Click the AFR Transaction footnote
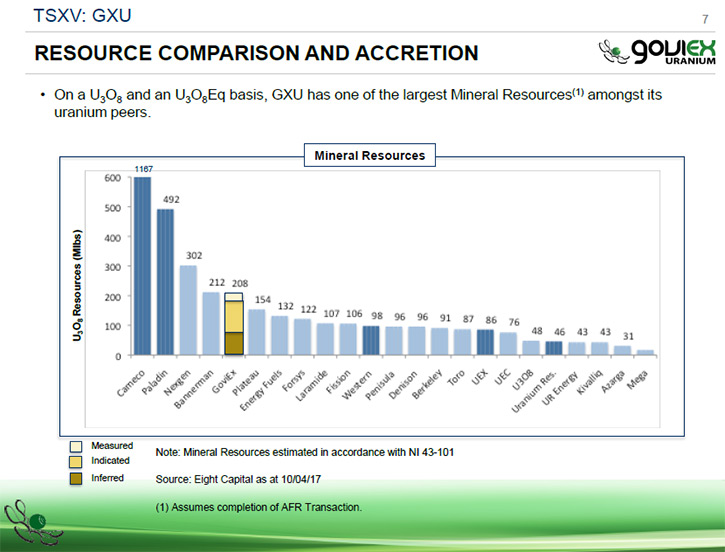The width and height of the screenshot is (725, 552). 258,507
